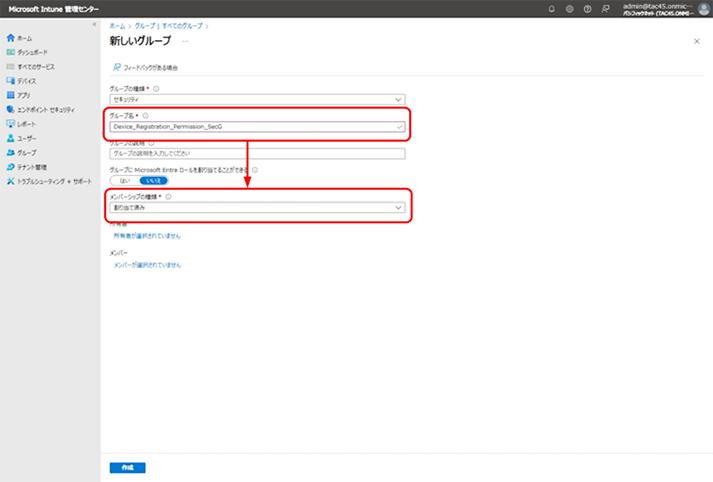Image resolution: width=713 pixels, height=482 pixels.
Task: Select はい for Entra role assignment
Action: pos(125,181)
